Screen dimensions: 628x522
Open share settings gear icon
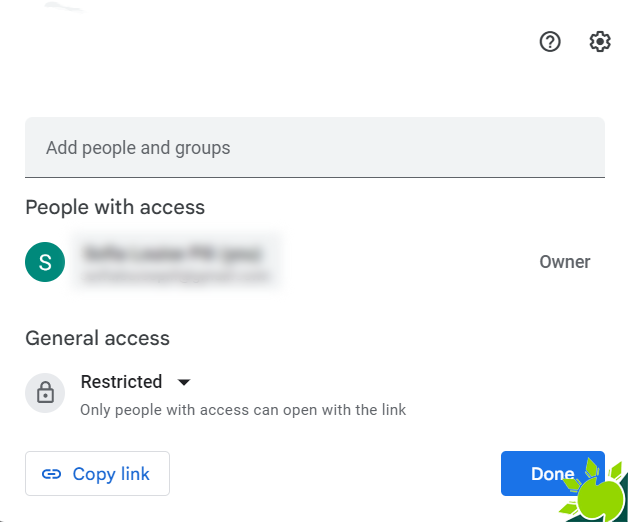(600, 42)
